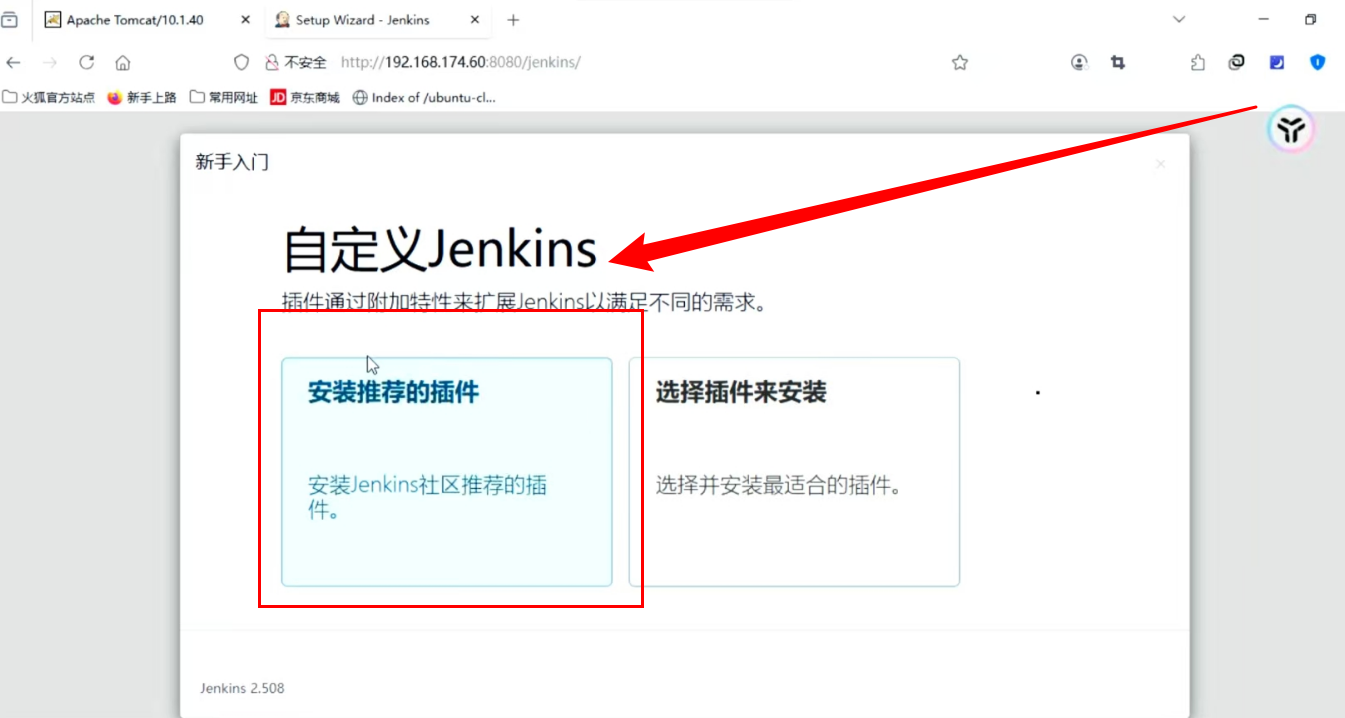
Task: Open the 火狐官方站点 bookmark folder
Action: (x=49, y=97)
